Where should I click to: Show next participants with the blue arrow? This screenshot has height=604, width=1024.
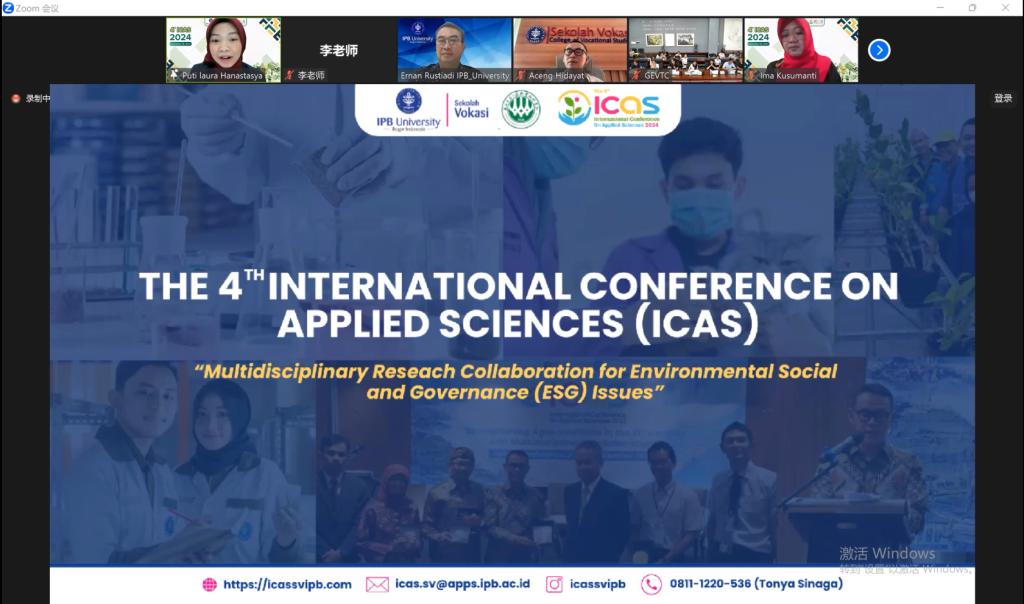879,50
